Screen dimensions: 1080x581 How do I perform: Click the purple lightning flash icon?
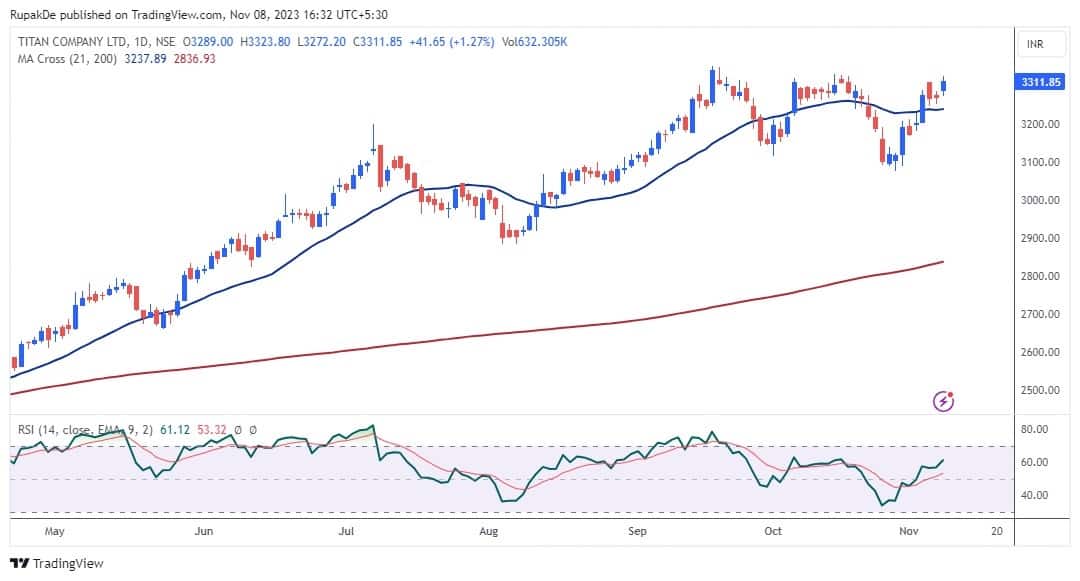pos(943,401)
